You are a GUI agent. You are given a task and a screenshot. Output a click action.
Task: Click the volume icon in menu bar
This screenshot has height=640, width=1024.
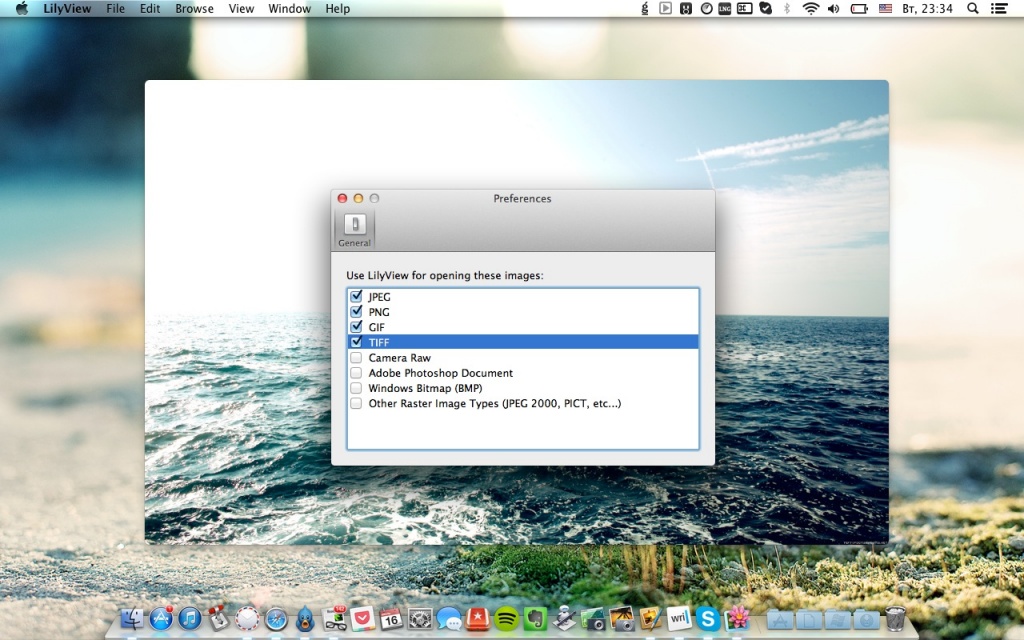(x=834, y=9)
